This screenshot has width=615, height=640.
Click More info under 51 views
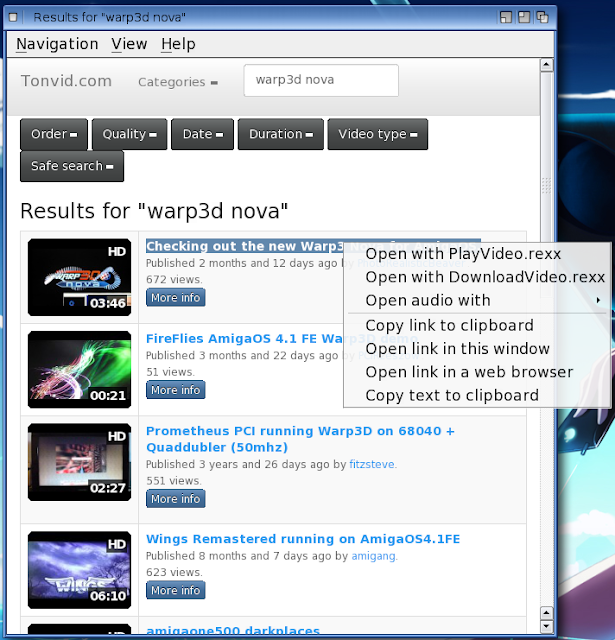pyautogui.click(x=175, y=390)
